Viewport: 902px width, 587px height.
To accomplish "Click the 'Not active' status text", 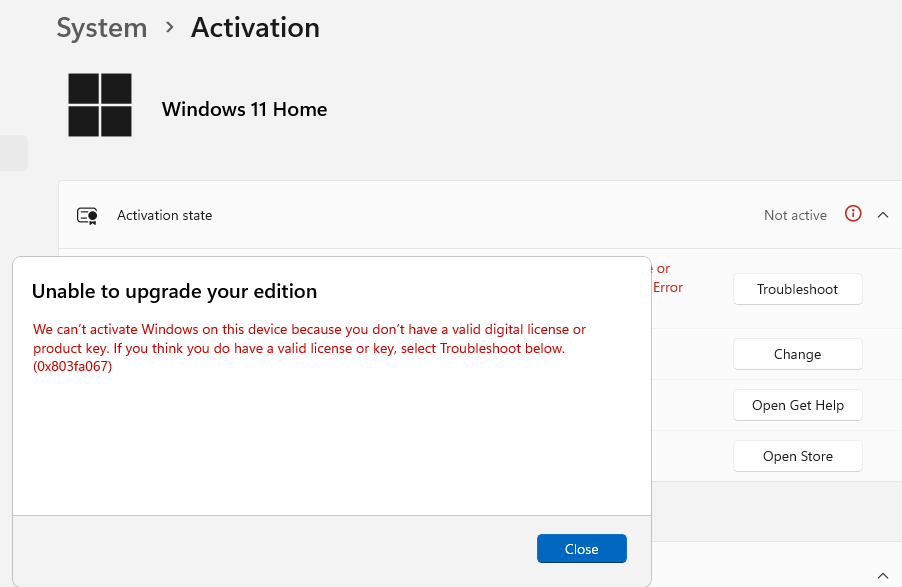I will click(795, 214).
